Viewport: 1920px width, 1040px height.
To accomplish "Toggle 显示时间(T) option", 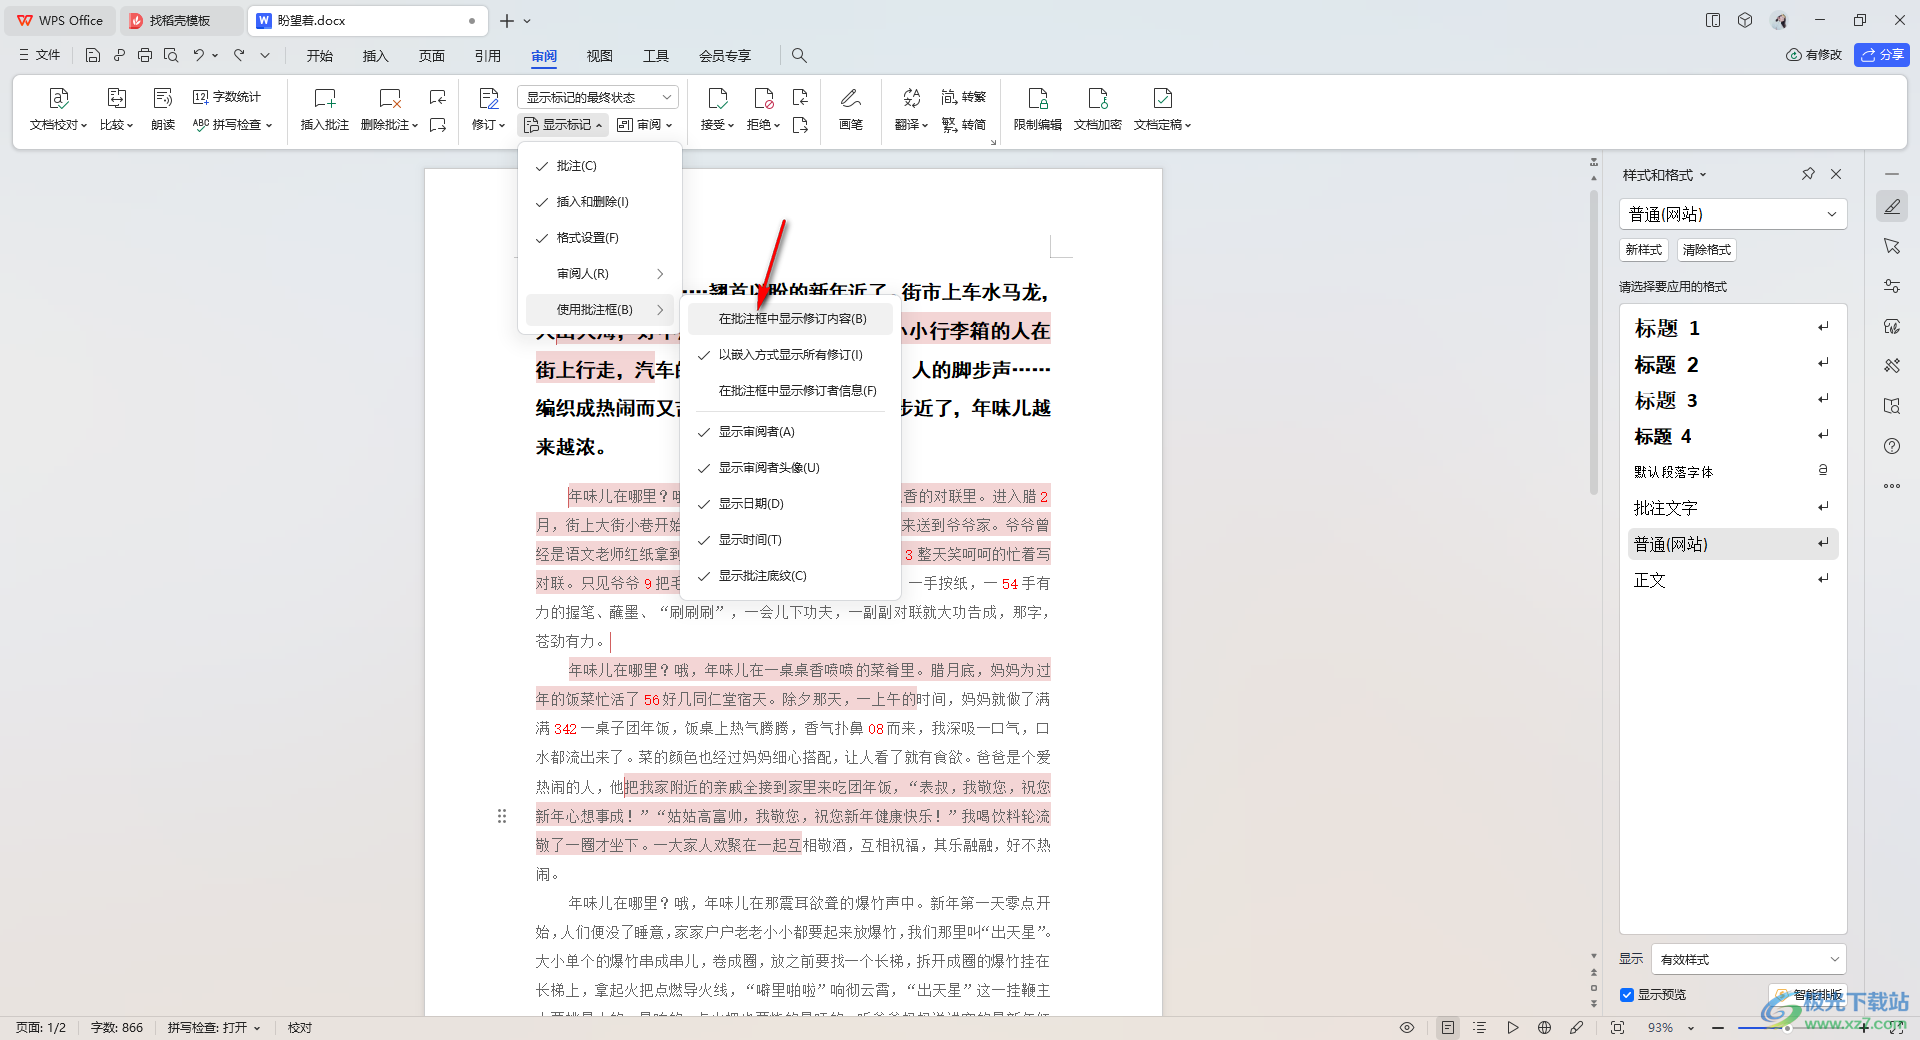I will [x=791, y=540].
